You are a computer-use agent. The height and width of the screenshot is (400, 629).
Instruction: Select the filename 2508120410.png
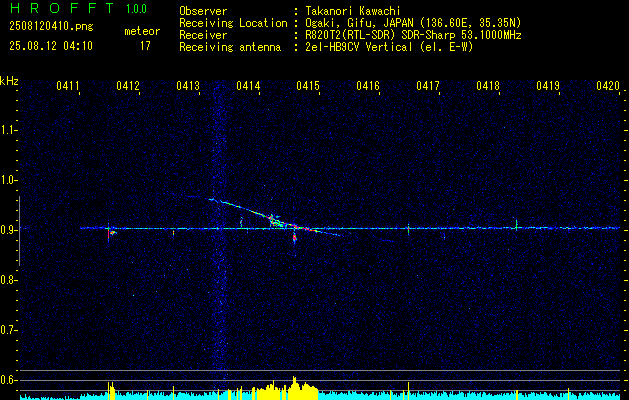51,27
